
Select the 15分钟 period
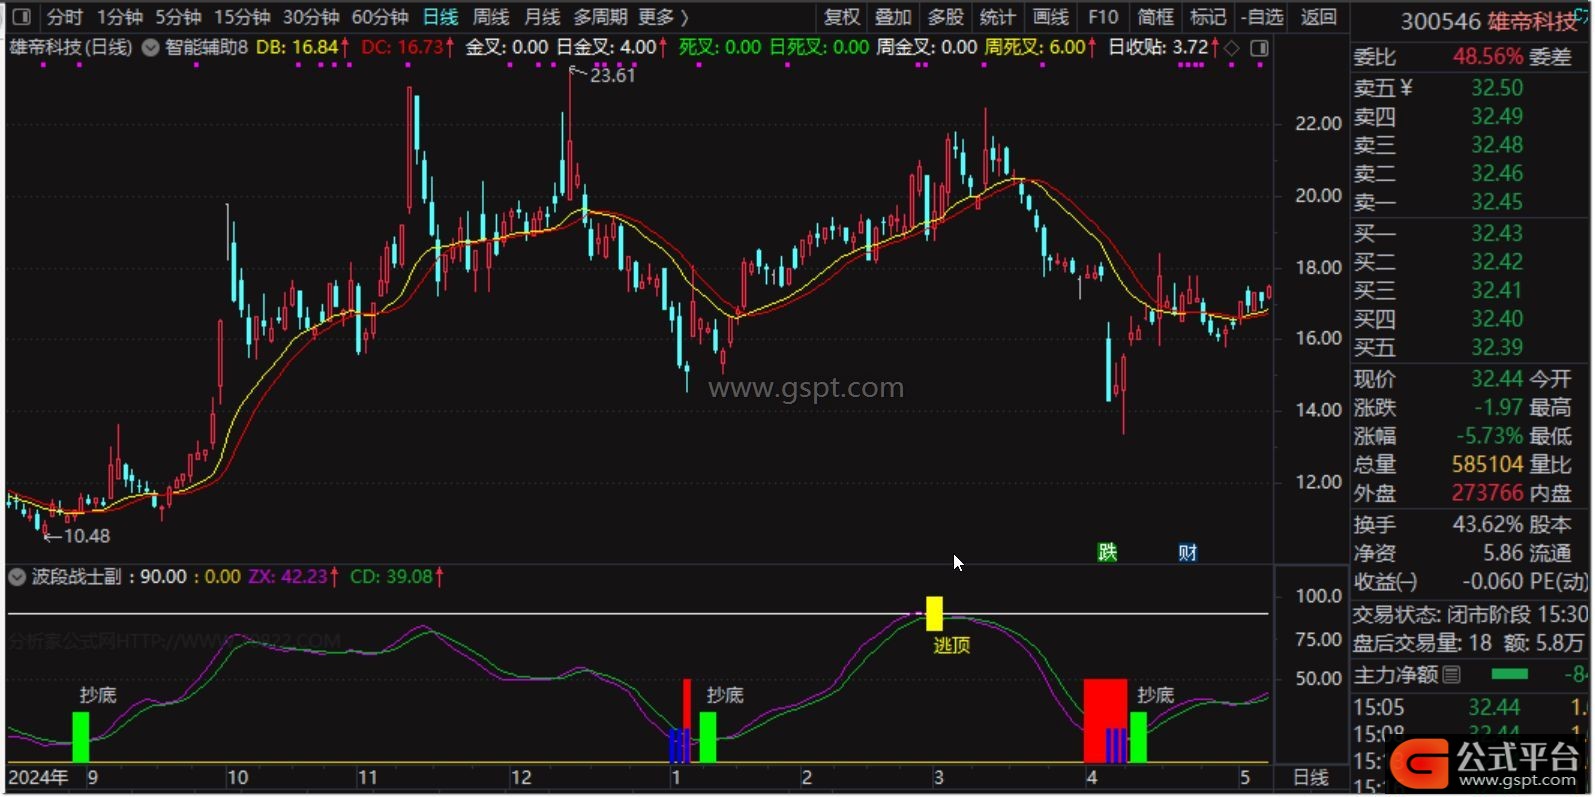(x=243, y=17)
